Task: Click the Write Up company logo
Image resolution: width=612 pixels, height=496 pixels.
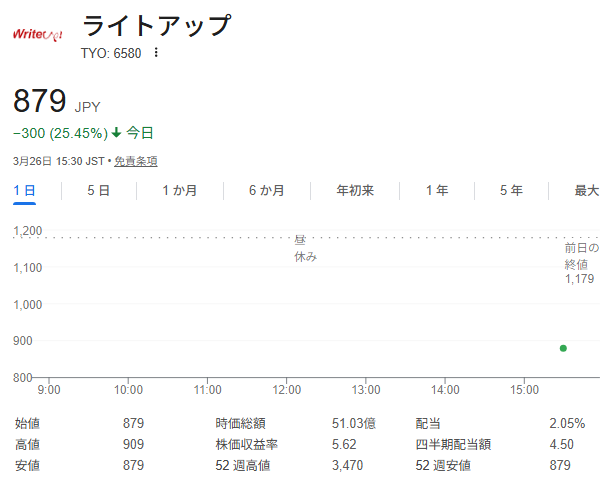Action: 38,35
